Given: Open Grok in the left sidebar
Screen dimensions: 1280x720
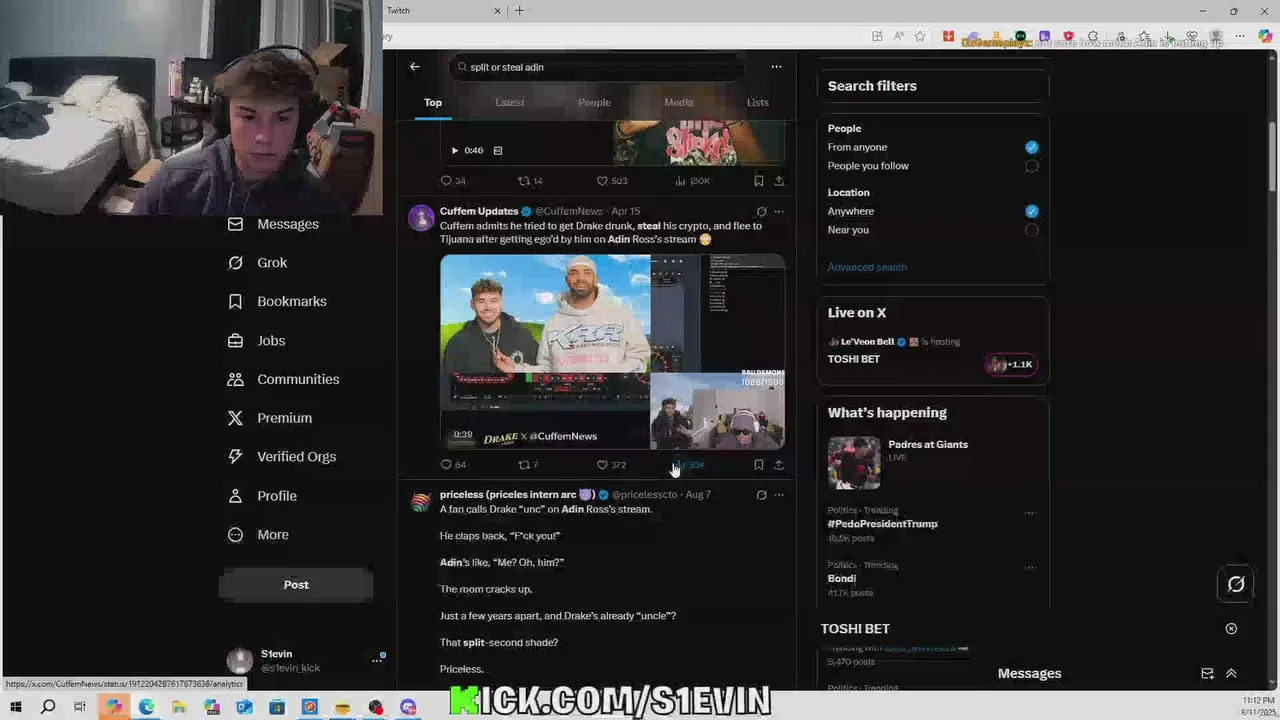Looking at the screenshot, I should pyautogui.click(x=257, y=263).
